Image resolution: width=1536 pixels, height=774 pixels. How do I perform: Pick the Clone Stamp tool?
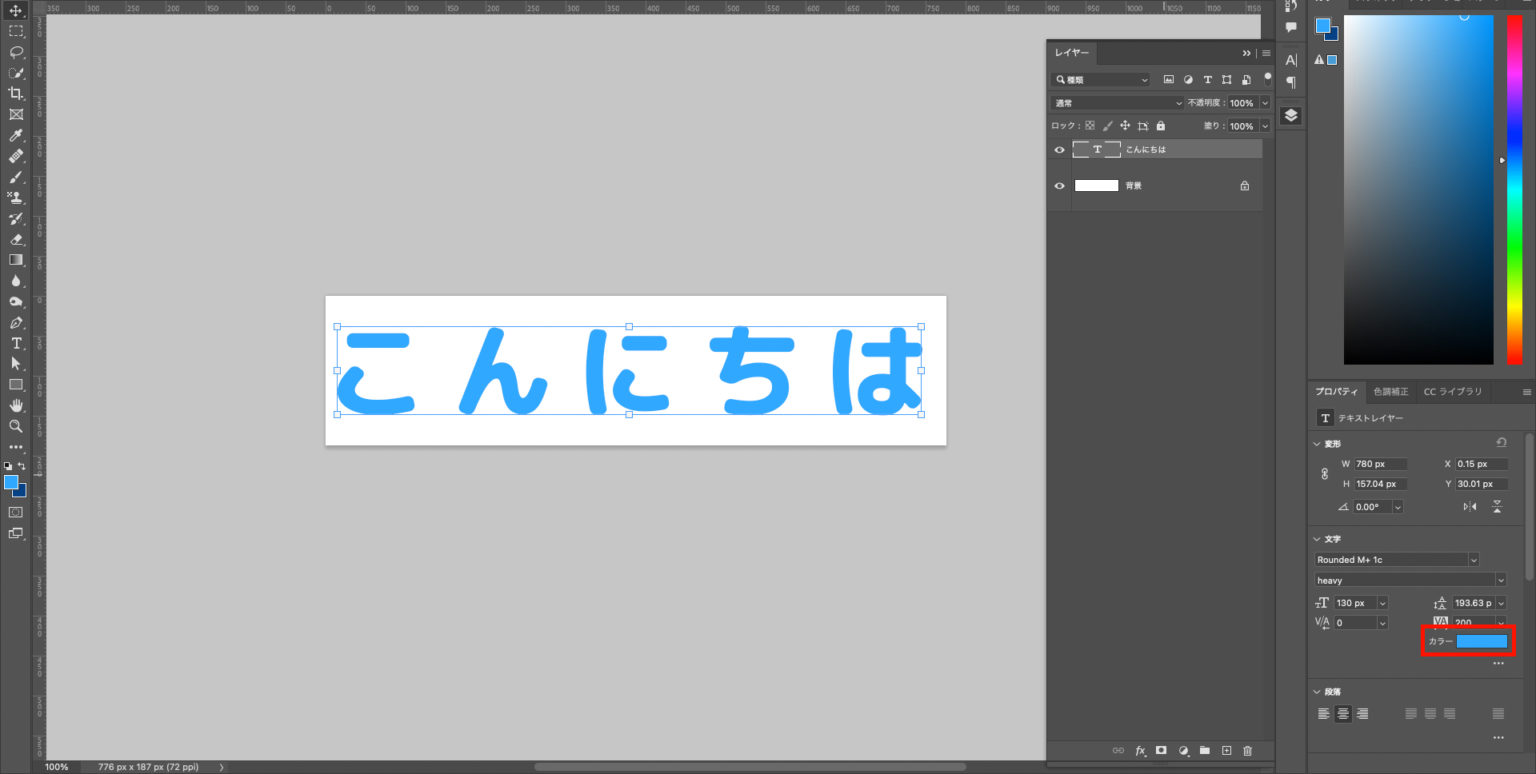(x=15, y=198)
